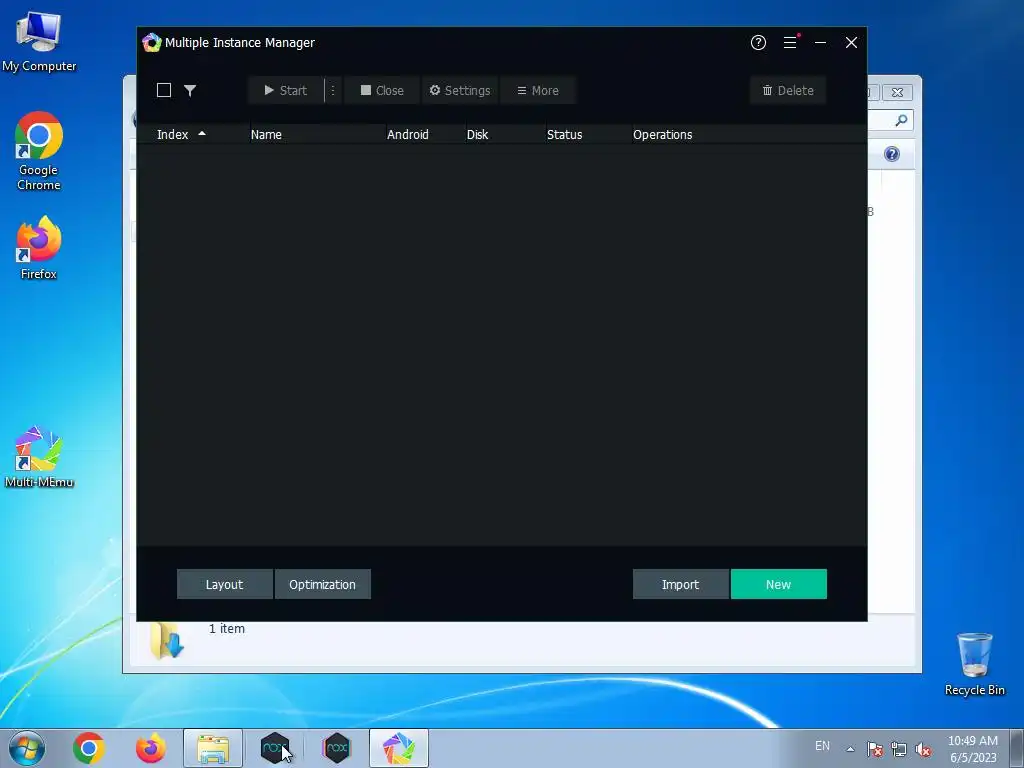Viewport: 1024px width, 768px height.
Task: Switch to the Windows Explorer taskbar button
Action: point(213,748)
